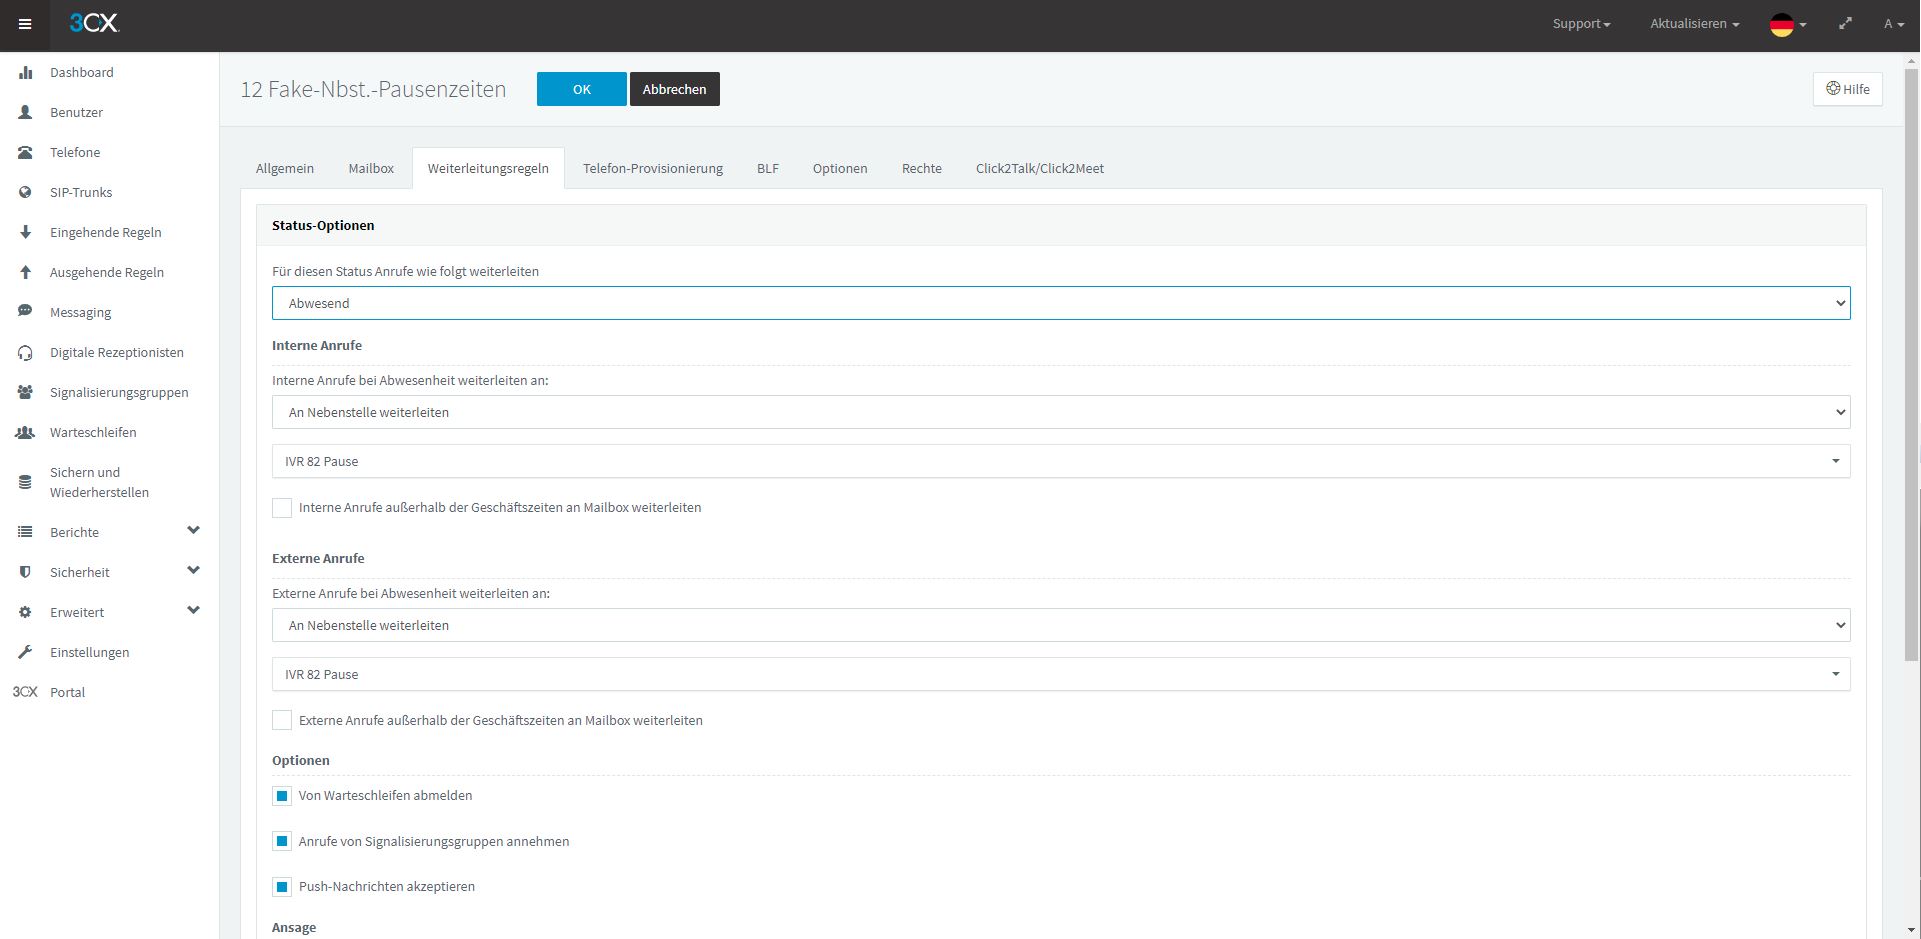Open Dashboard via its chart icon
Image resolution: width=1921 pixels, height=939 pixels.
[25, 73]
